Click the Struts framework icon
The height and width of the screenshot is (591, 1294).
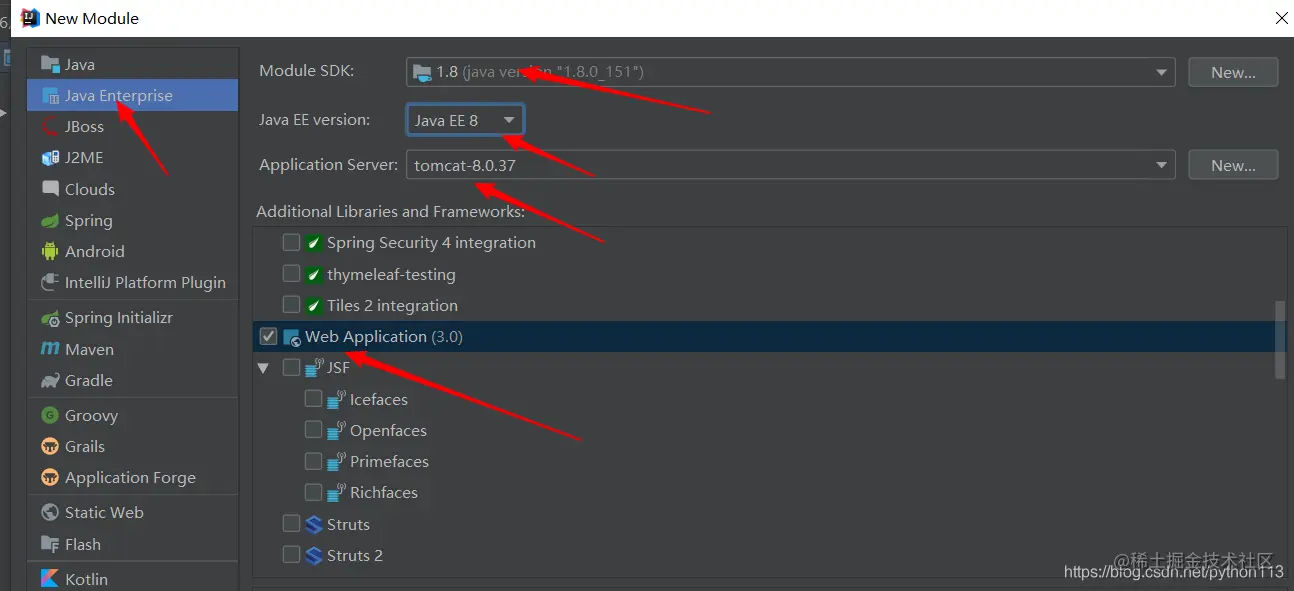click(x=314, y=524)
